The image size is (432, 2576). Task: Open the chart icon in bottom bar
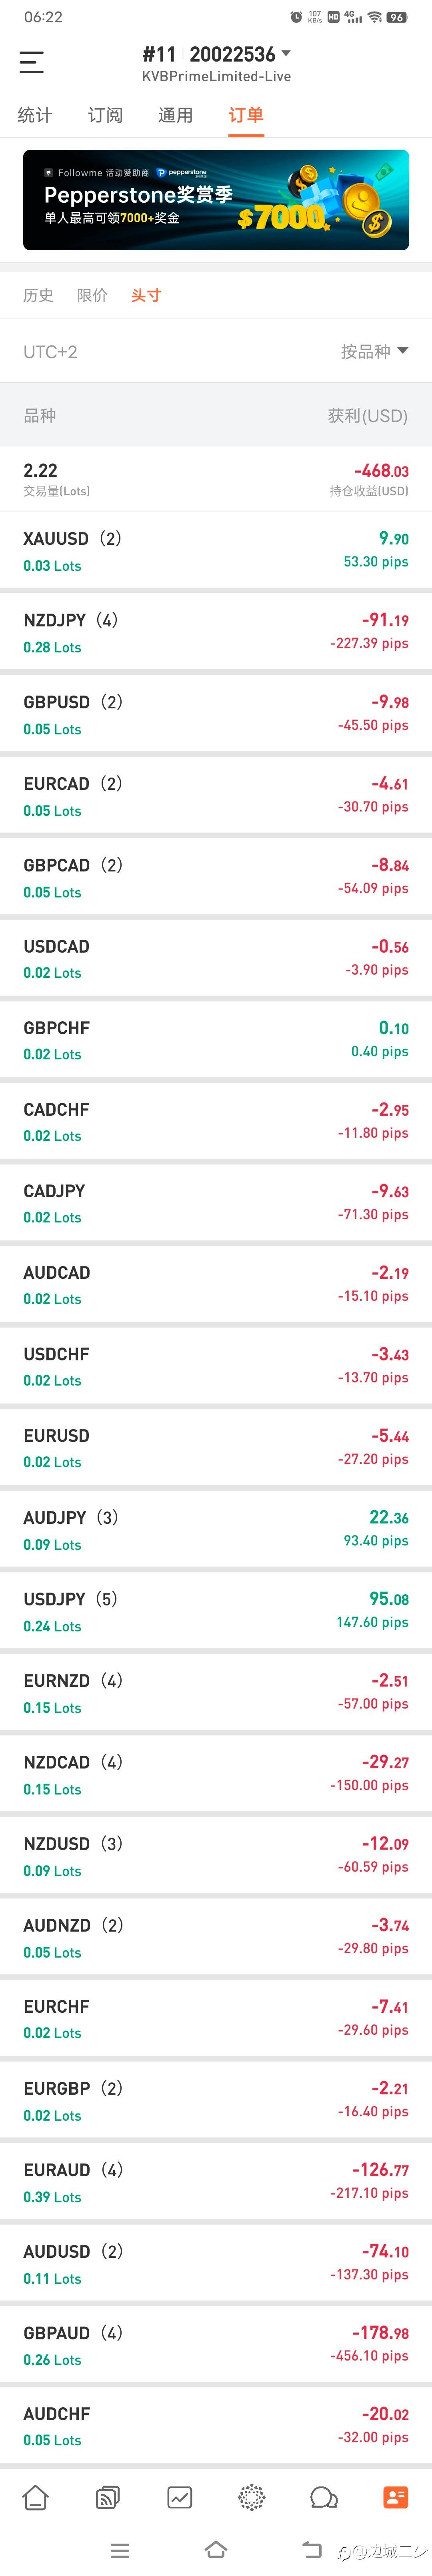[180, 2497]
